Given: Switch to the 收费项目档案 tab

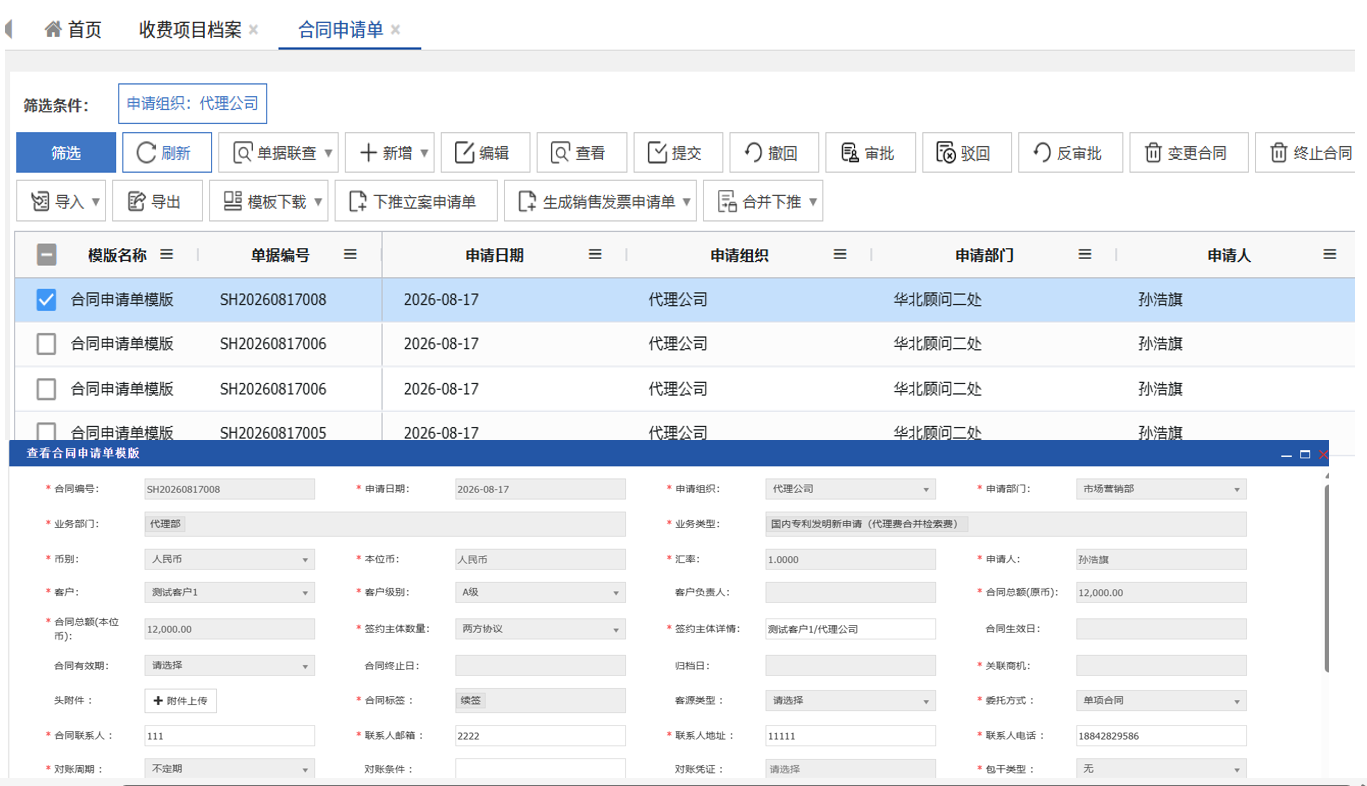Looking at the screenshot, I should [191, 30].
